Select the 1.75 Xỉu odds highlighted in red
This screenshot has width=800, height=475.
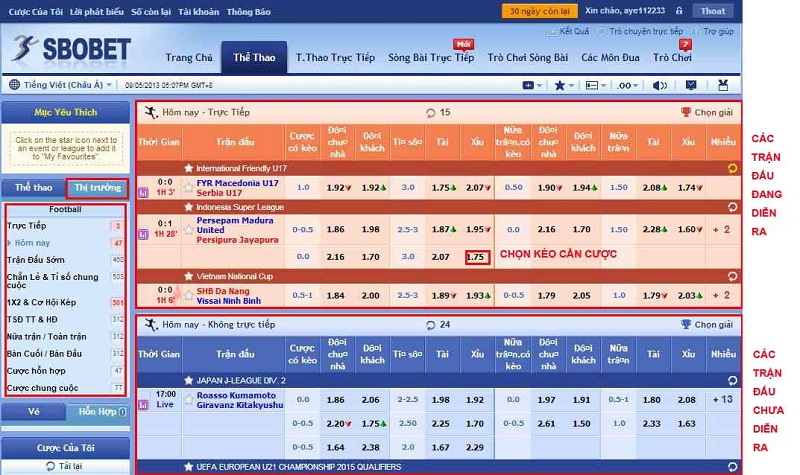[477, 257]
